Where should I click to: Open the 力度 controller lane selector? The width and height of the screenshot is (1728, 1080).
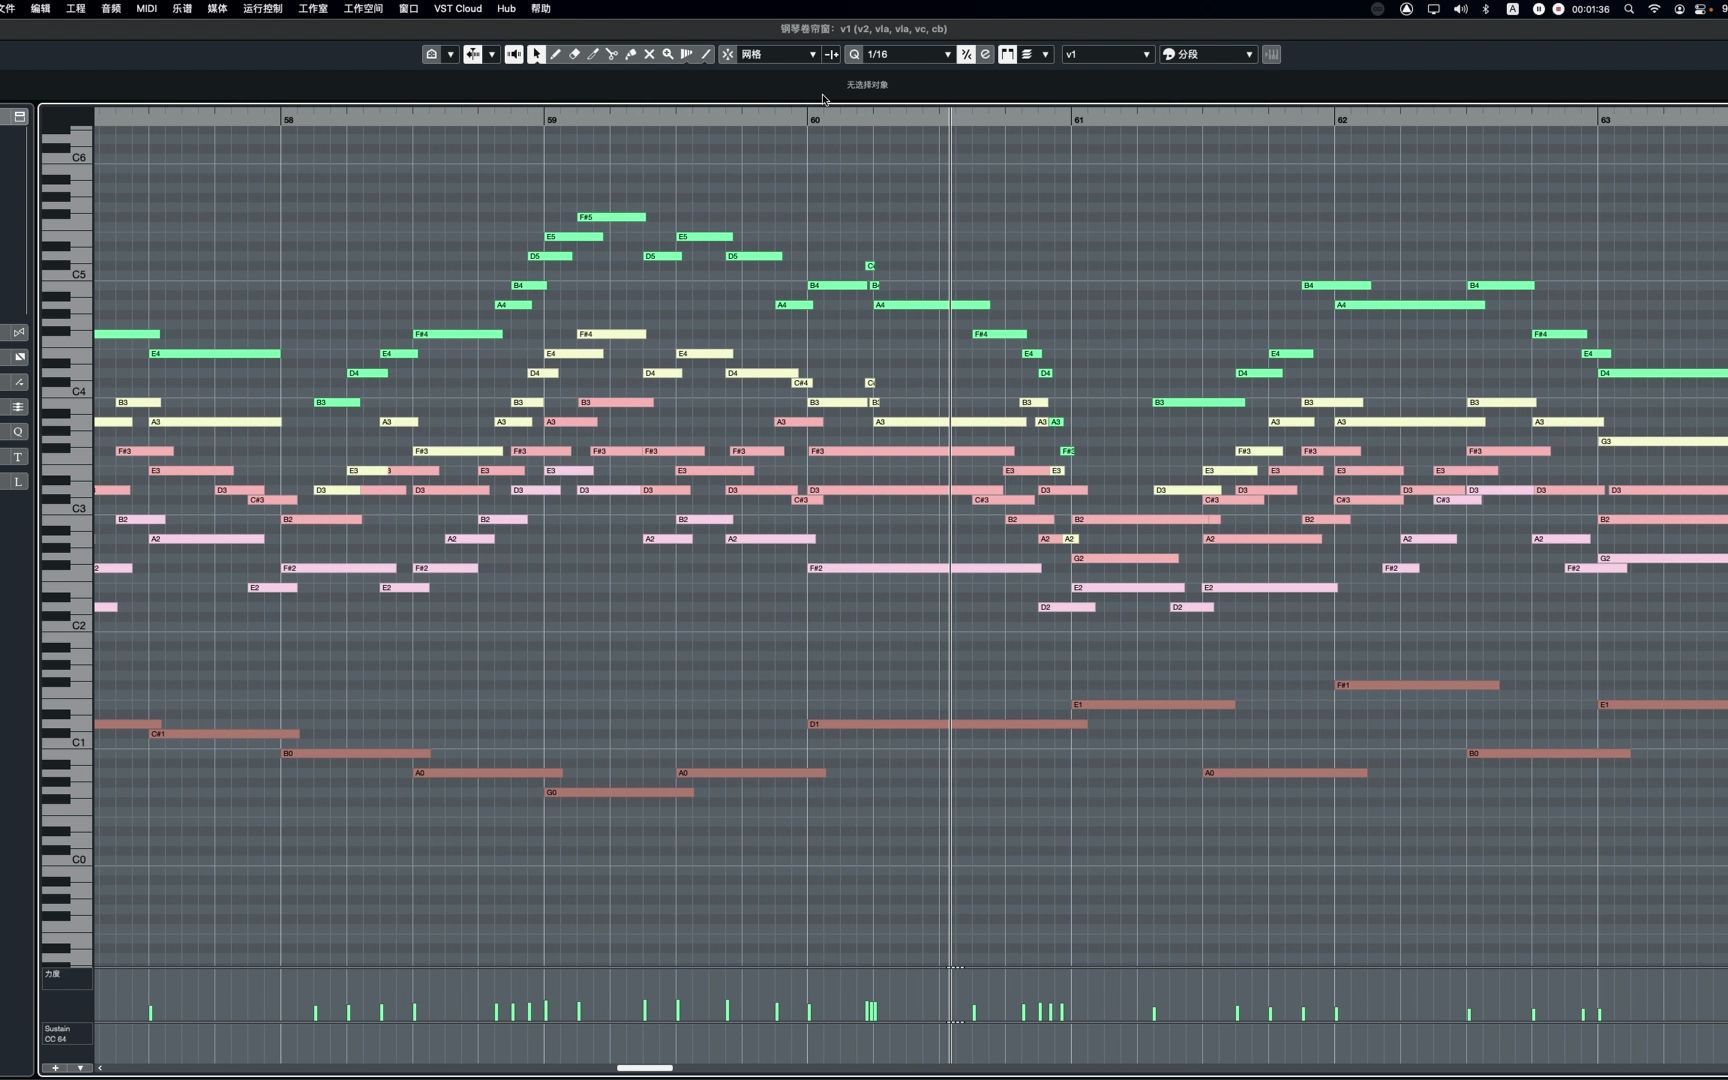click(x=67, y=978)
